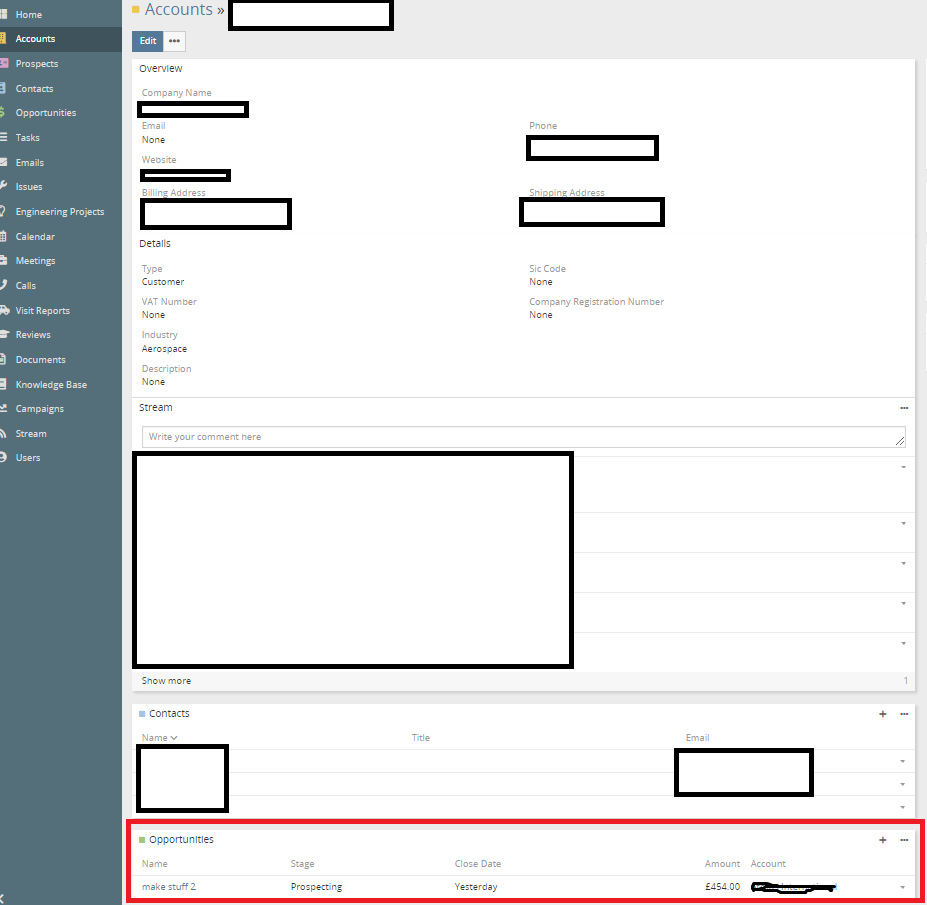Viewport: 927px width, 905px height.
Task: Click the Issues wrench icon in sidebar
Action: coord(4,187)
